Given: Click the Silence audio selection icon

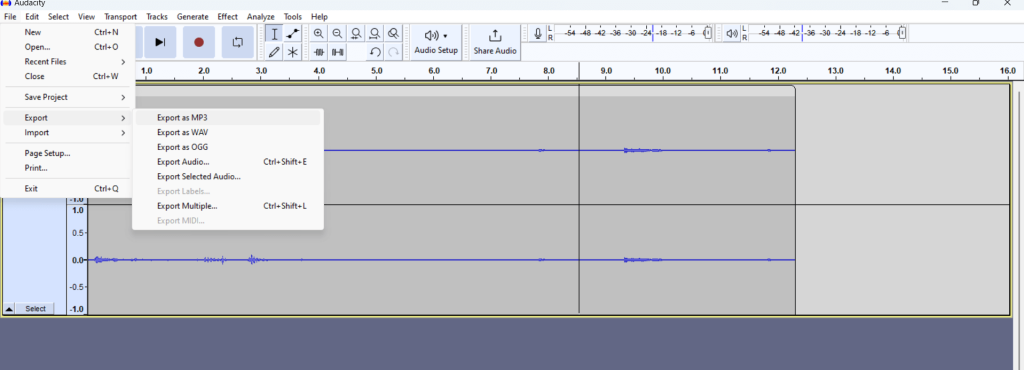Looking at the screenshot, I should (338, 52).
